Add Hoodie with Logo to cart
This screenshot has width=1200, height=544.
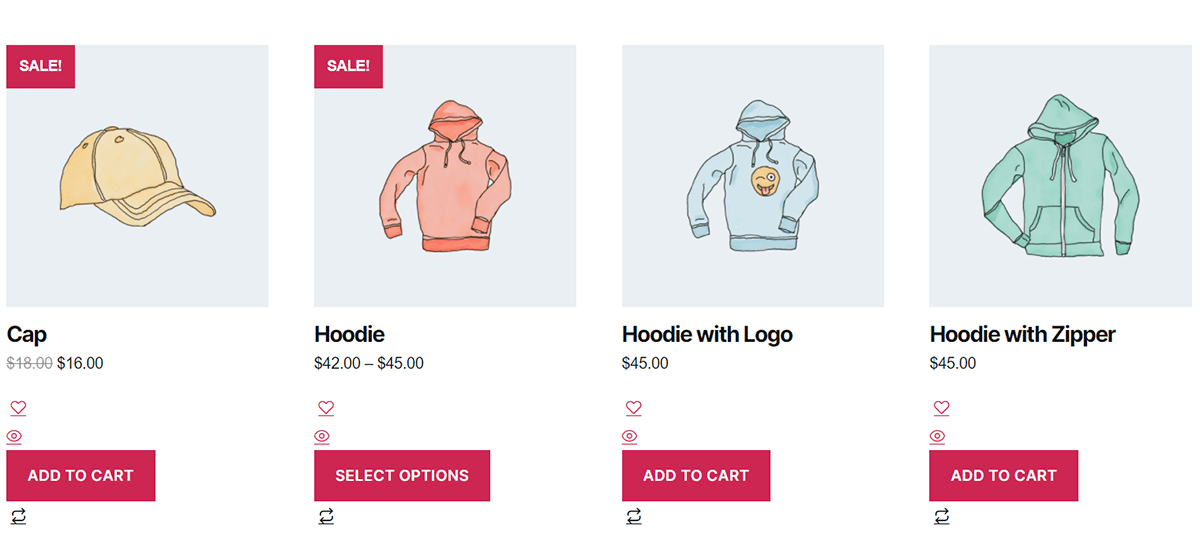[696, 476]
